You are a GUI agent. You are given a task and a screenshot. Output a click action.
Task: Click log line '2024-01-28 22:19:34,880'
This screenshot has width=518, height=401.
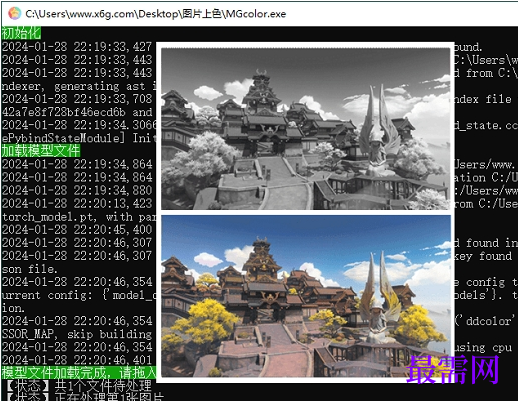pyautogui.click(x=77, y=190)
